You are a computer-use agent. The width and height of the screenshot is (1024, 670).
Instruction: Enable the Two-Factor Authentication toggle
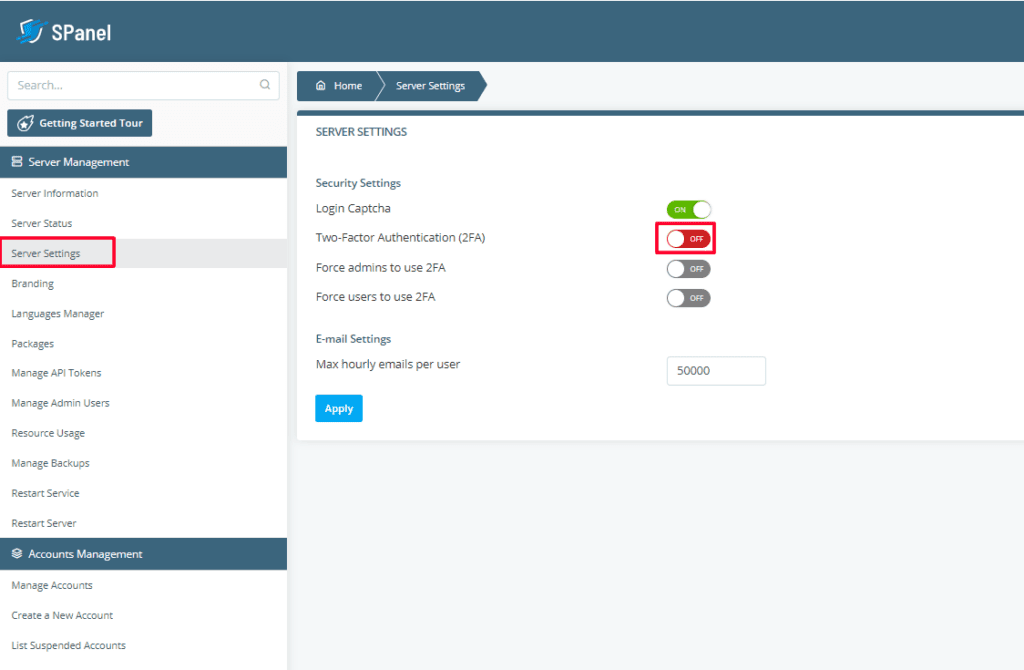point(688,238)
